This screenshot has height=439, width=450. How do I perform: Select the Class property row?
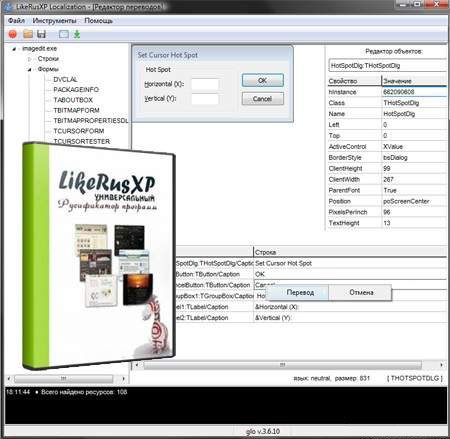click(387, 103)
